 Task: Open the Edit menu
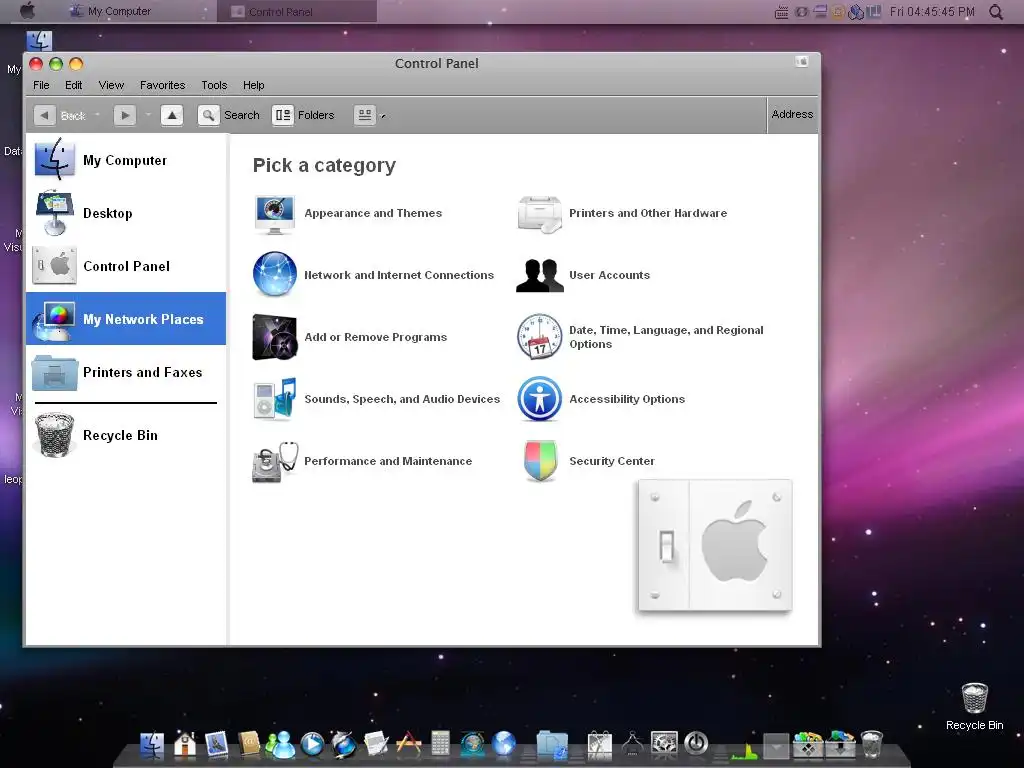pos(73,85)
